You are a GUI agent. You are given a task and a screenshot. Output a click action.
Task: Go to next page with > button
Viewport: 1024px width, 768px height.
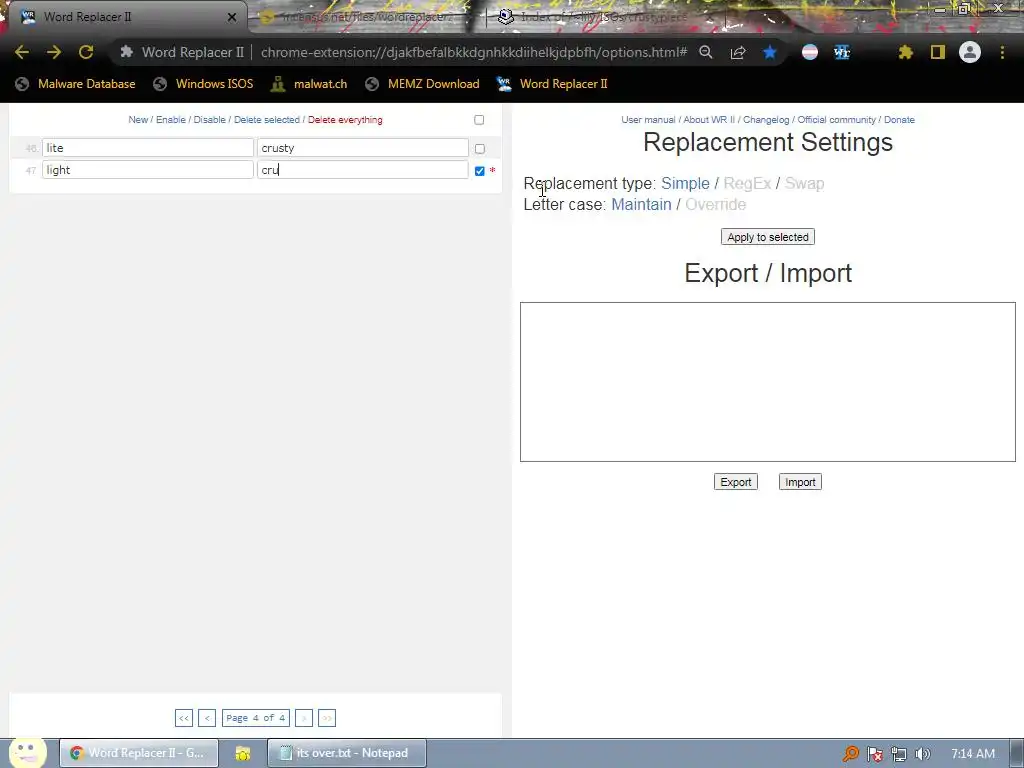click(304, 718)
